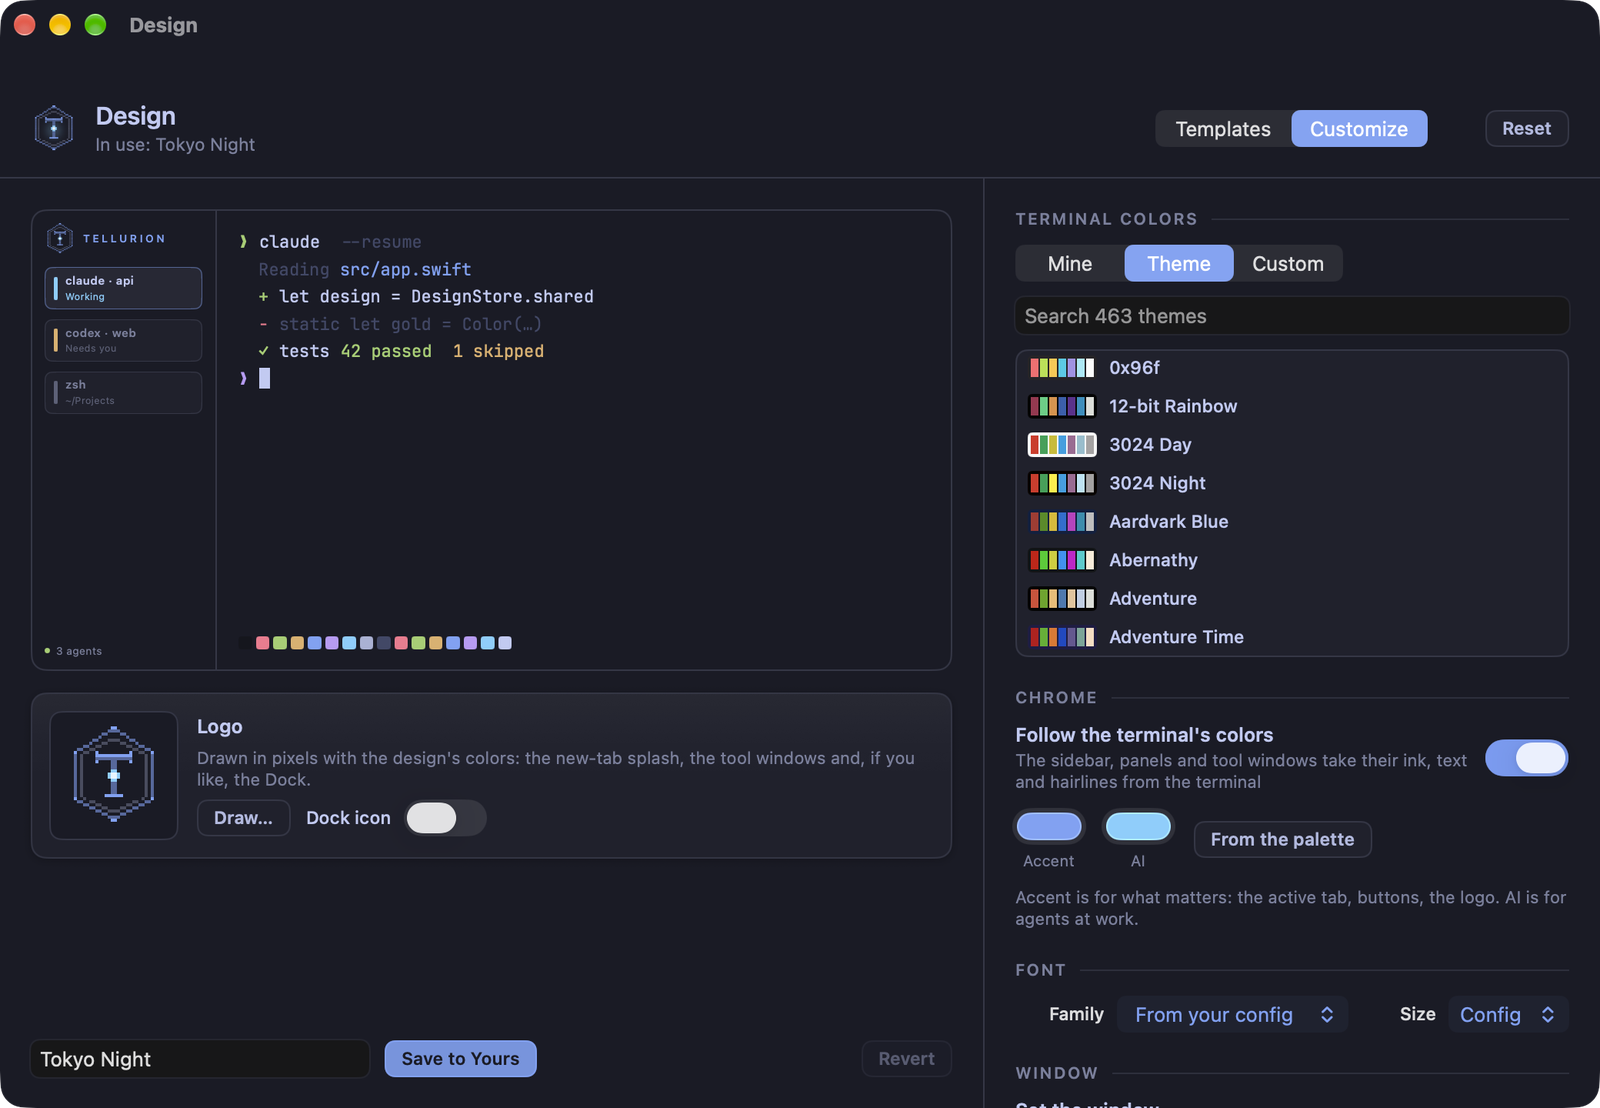Toggle Follow the terminal's colors switch
Screen dimensions: 1600x1108
tap(1526, 758)
